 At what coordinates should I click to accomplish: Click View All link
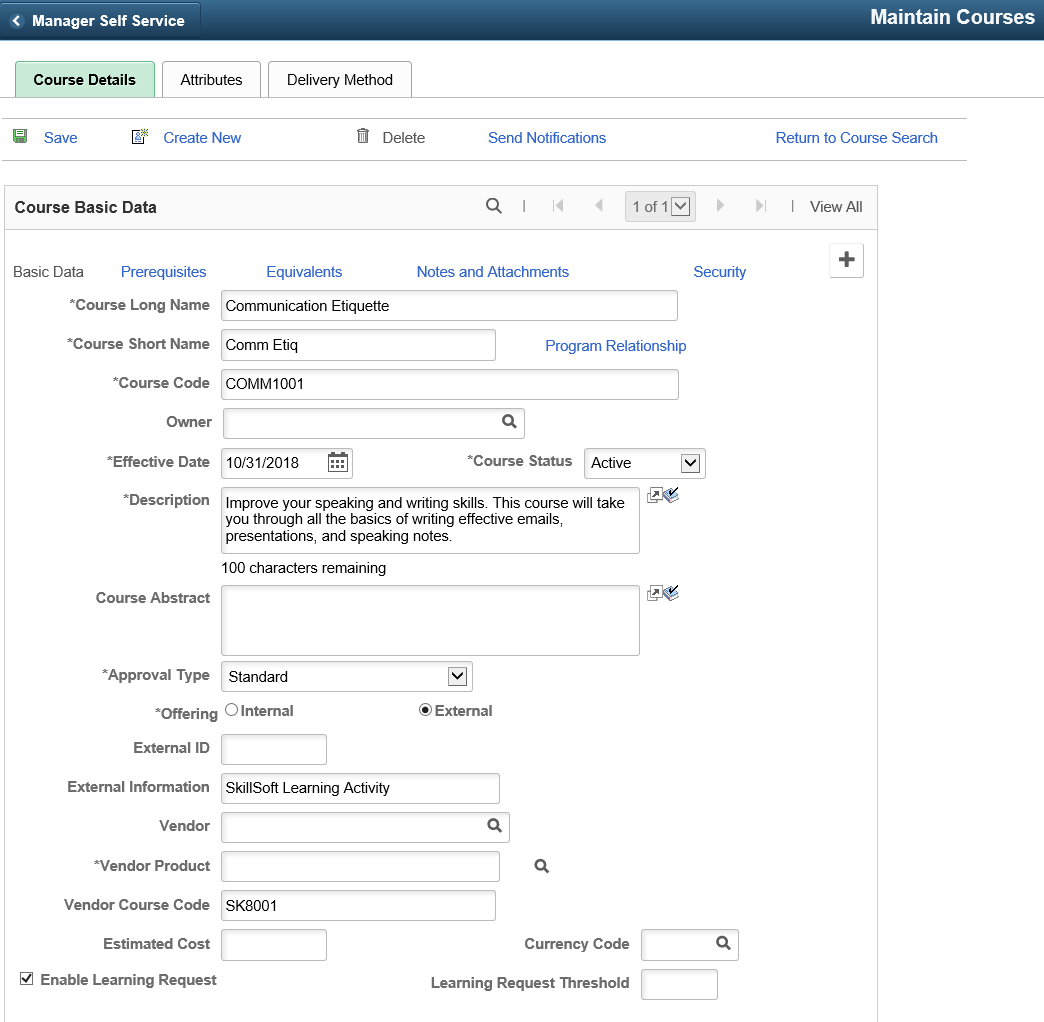(x=836, y=206)
